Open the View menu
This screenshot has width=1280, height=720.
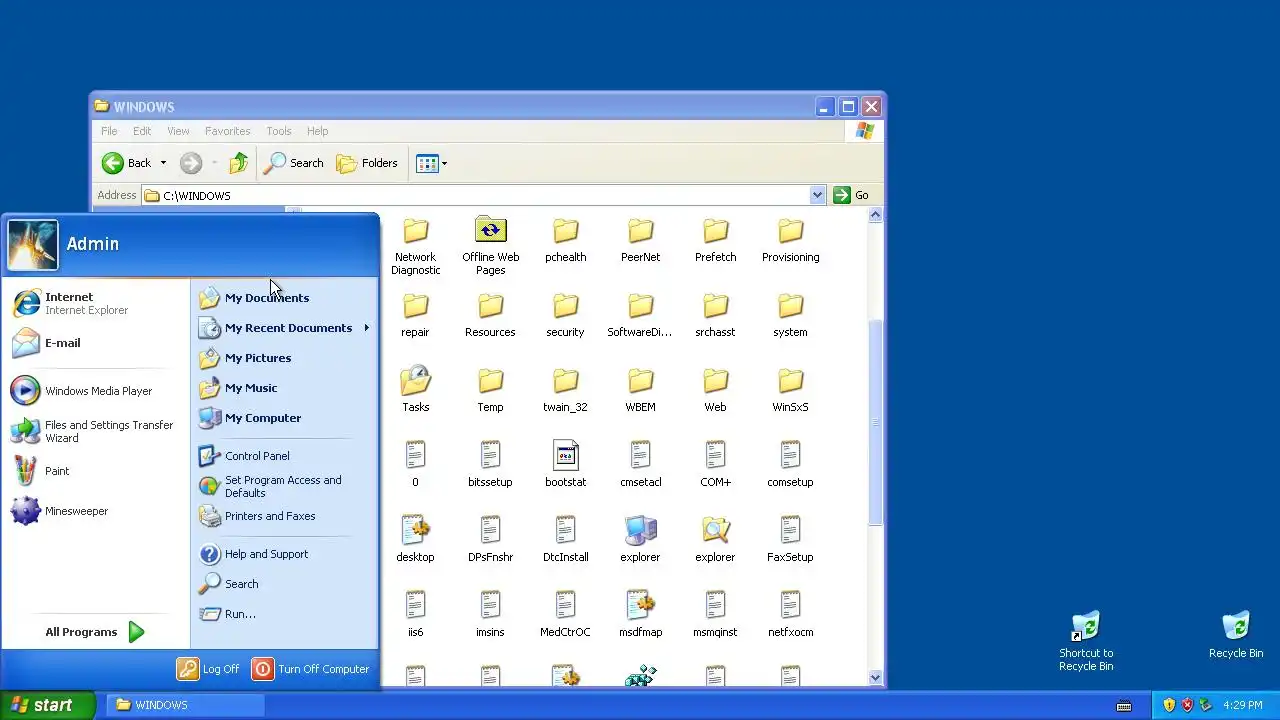click(178, 131)
